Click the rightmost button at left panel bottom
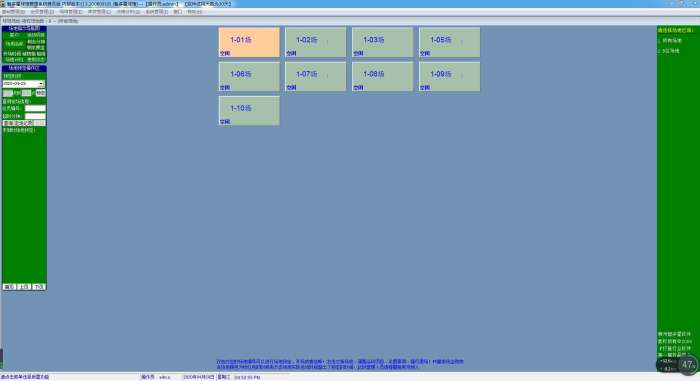Image resolution: width=700 pixels, height=381 pixels. [39, 287]
